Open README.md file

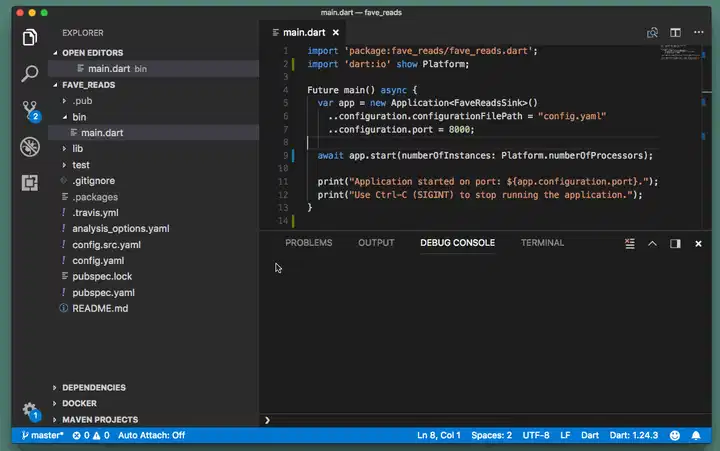click(100, 308)
